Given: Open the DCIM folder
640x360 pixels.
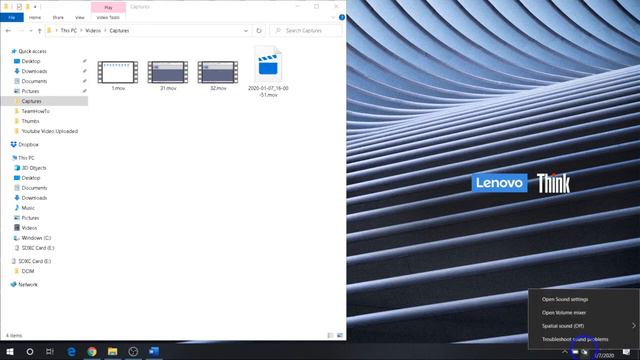Looking at the screenshot, I should 28,271.
